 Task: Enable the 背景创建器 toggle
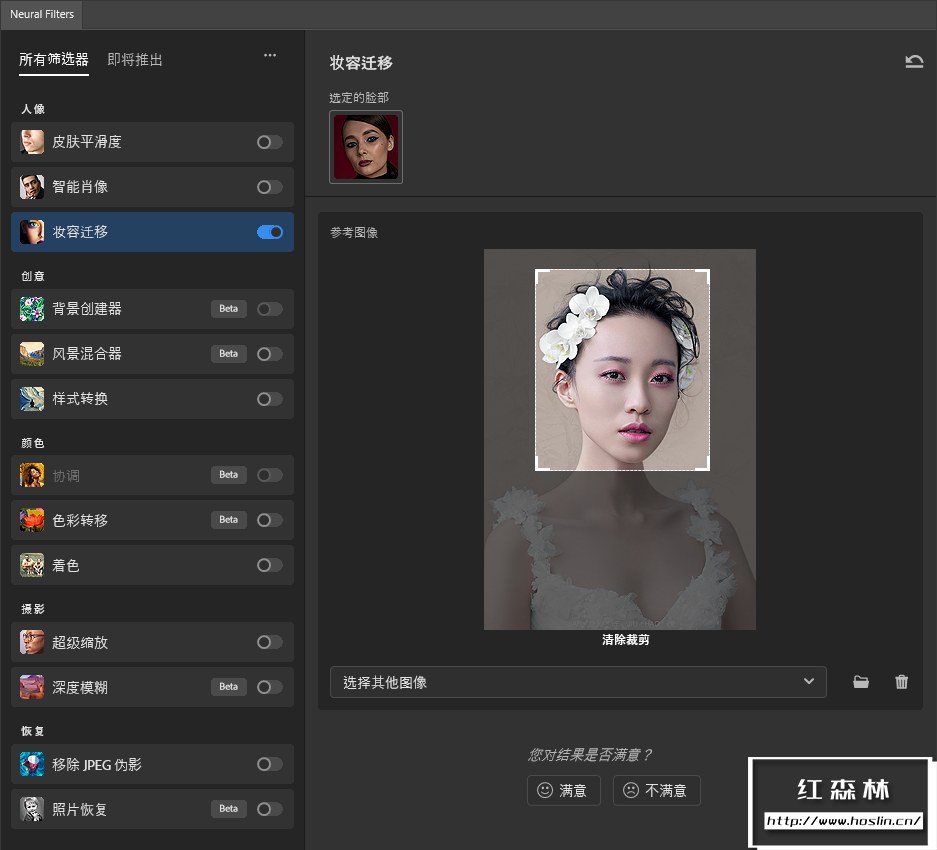270,309
